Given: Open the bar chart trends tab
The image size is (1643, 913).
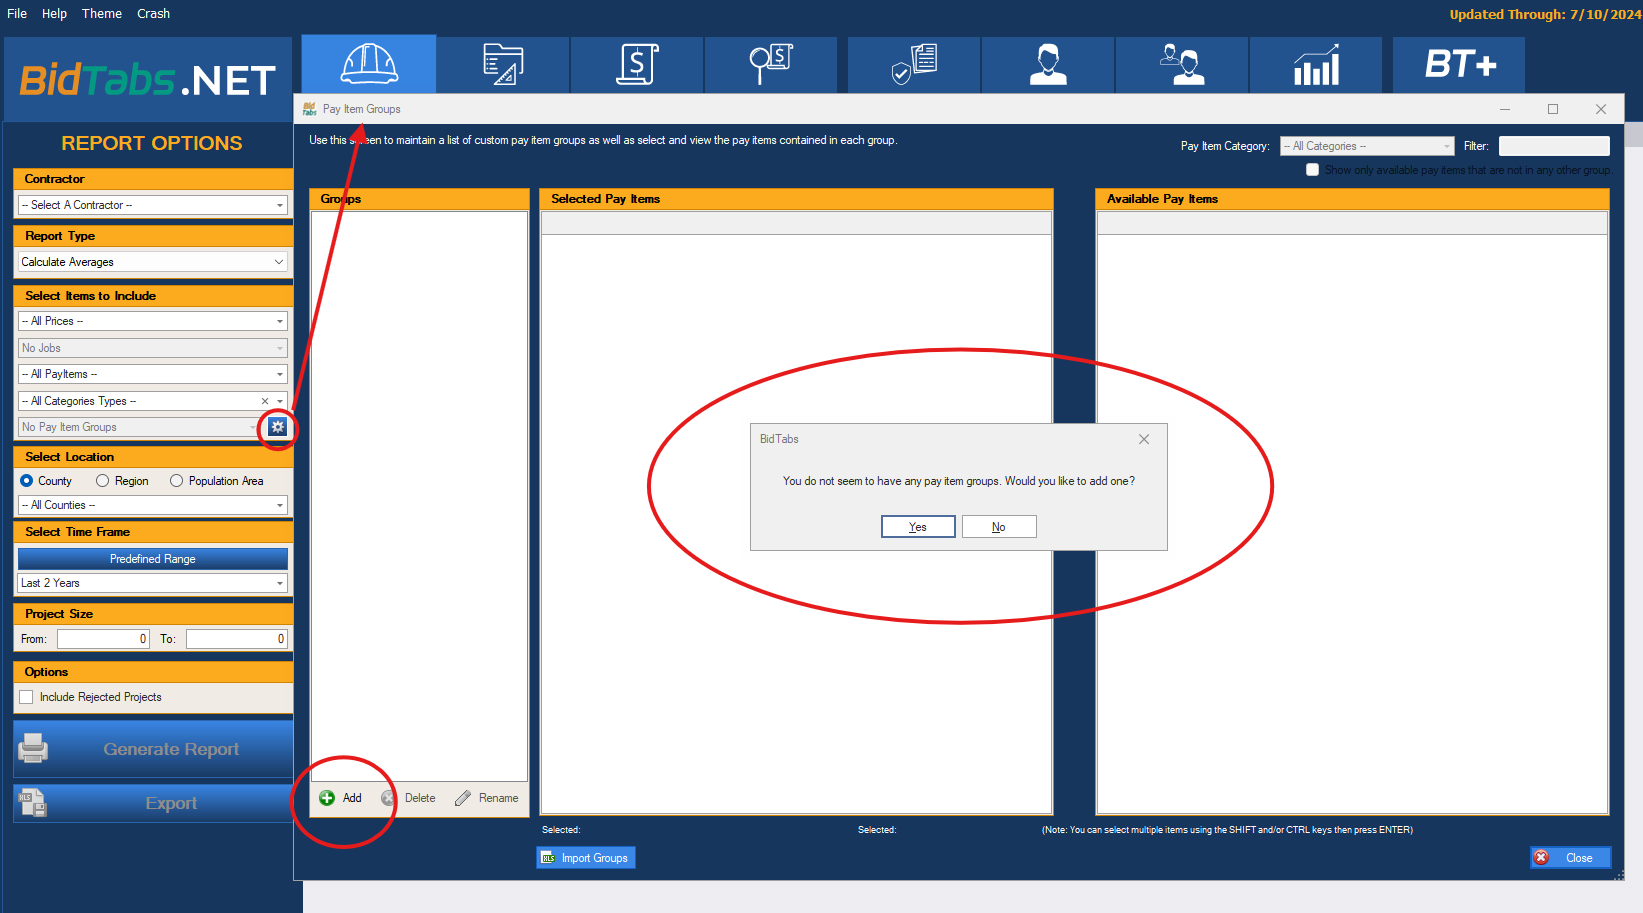Looking at the screenshot, I should coord(1316,64).
